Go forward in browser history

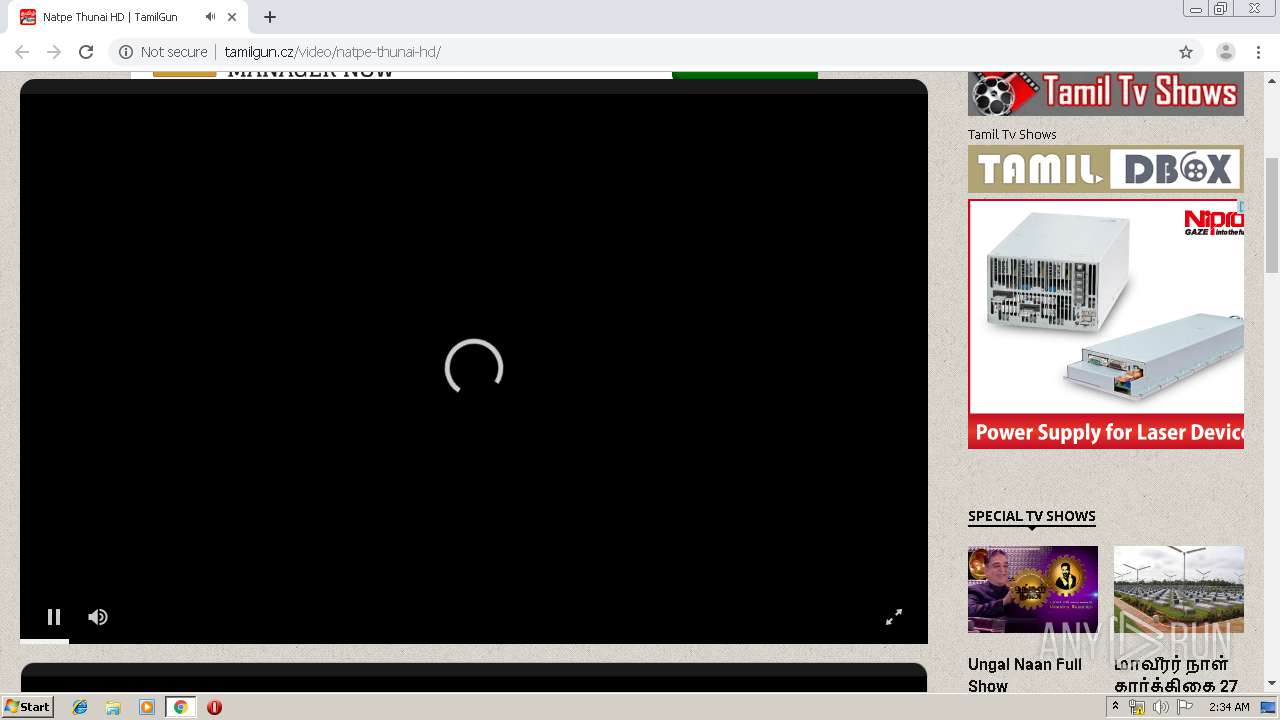(54, 52)
